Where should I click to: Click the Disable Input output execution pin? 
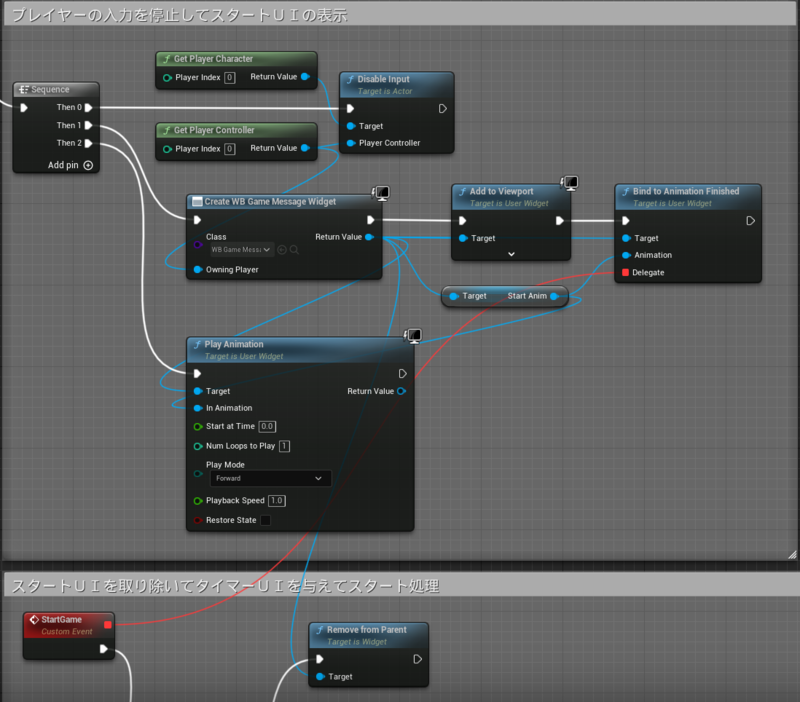(442, 109)
